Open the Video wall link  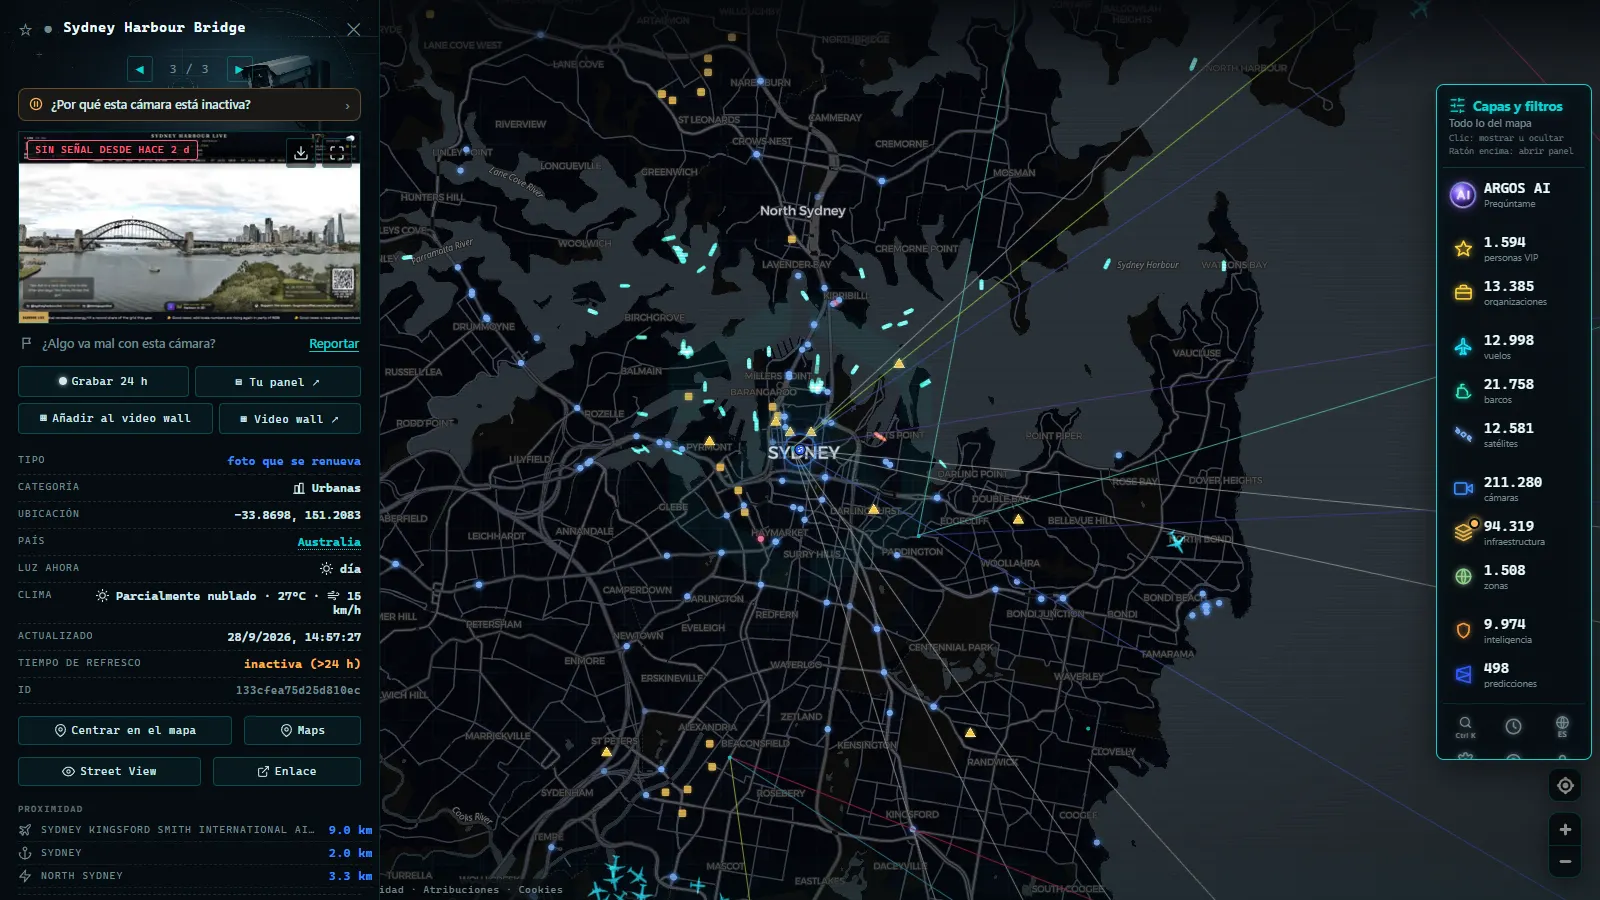(x=290, y=418)
